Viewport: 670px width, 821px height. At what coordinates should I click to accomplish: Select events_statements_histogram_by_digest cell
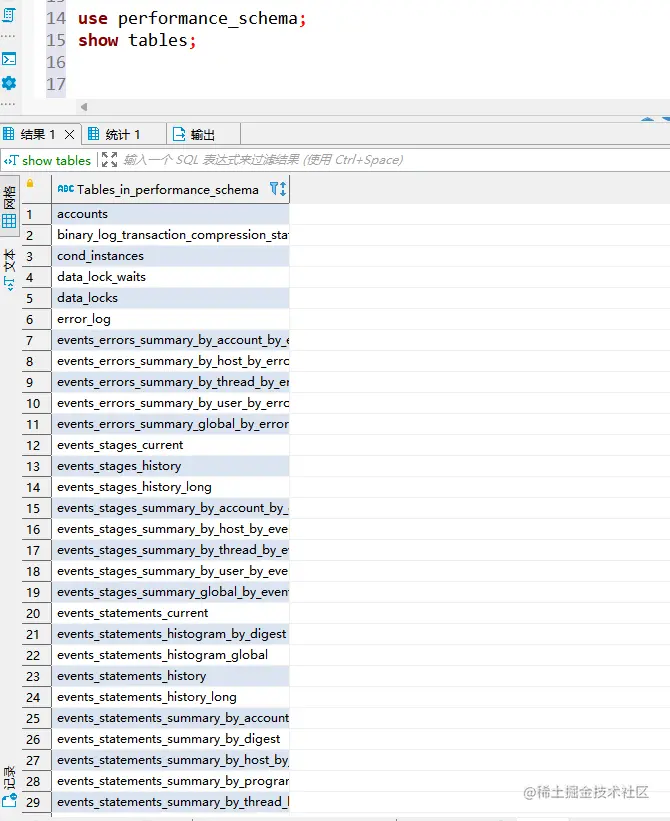click(x=170, y=634)
